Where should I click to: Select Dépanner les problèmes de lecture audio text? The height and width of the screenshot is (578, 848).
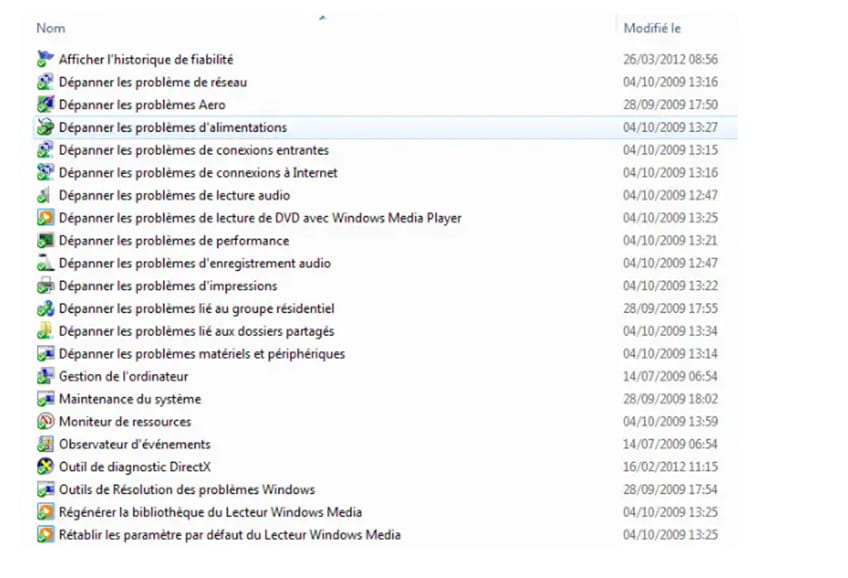pos(174,196)
